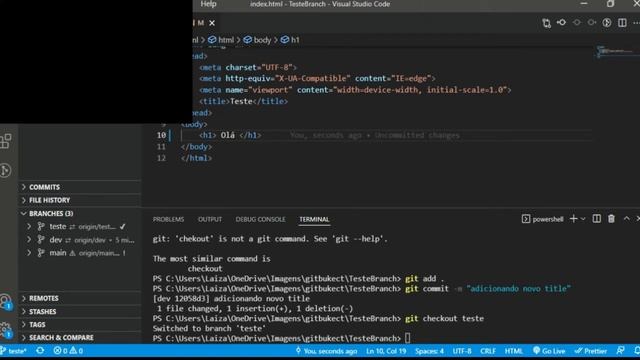Select the TERMINAL panel tab
The height and width of the screenshot is (360, 640).
coord(314,219)
